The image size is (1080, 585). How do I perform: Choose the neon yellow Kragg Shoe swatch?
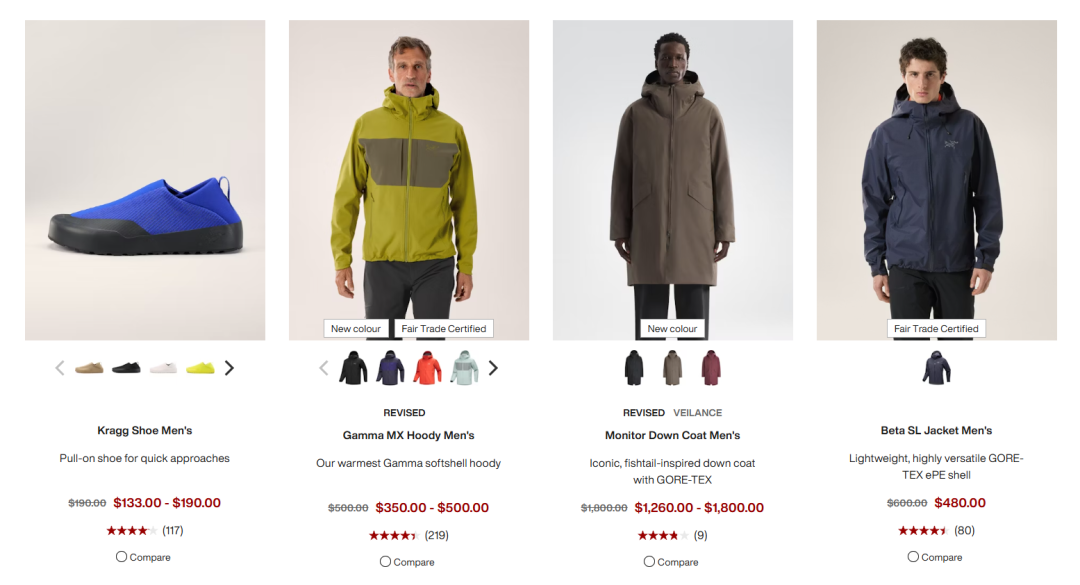point(200,368)
